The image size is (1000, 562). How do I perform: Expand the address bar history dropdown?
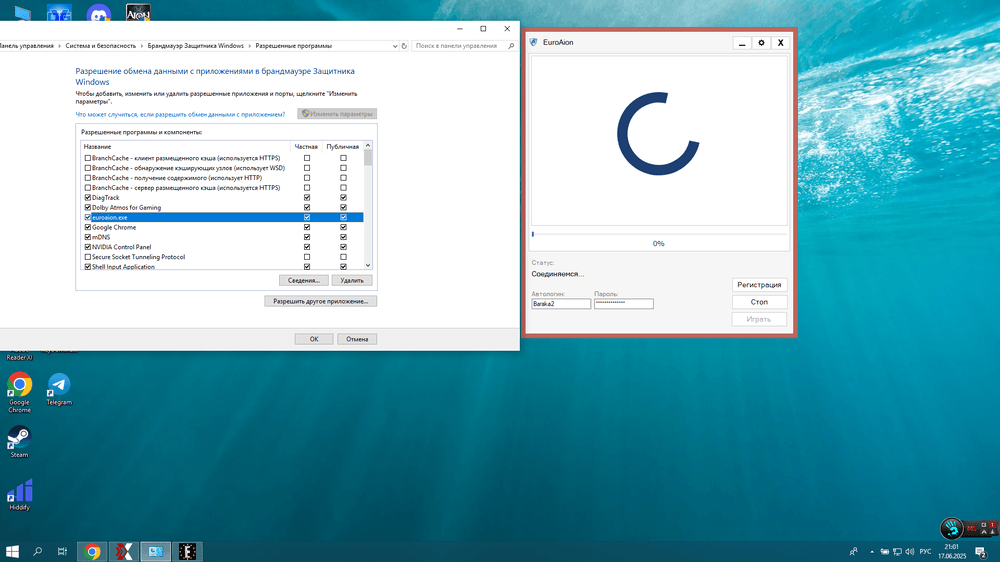click(x=391, y=45)
